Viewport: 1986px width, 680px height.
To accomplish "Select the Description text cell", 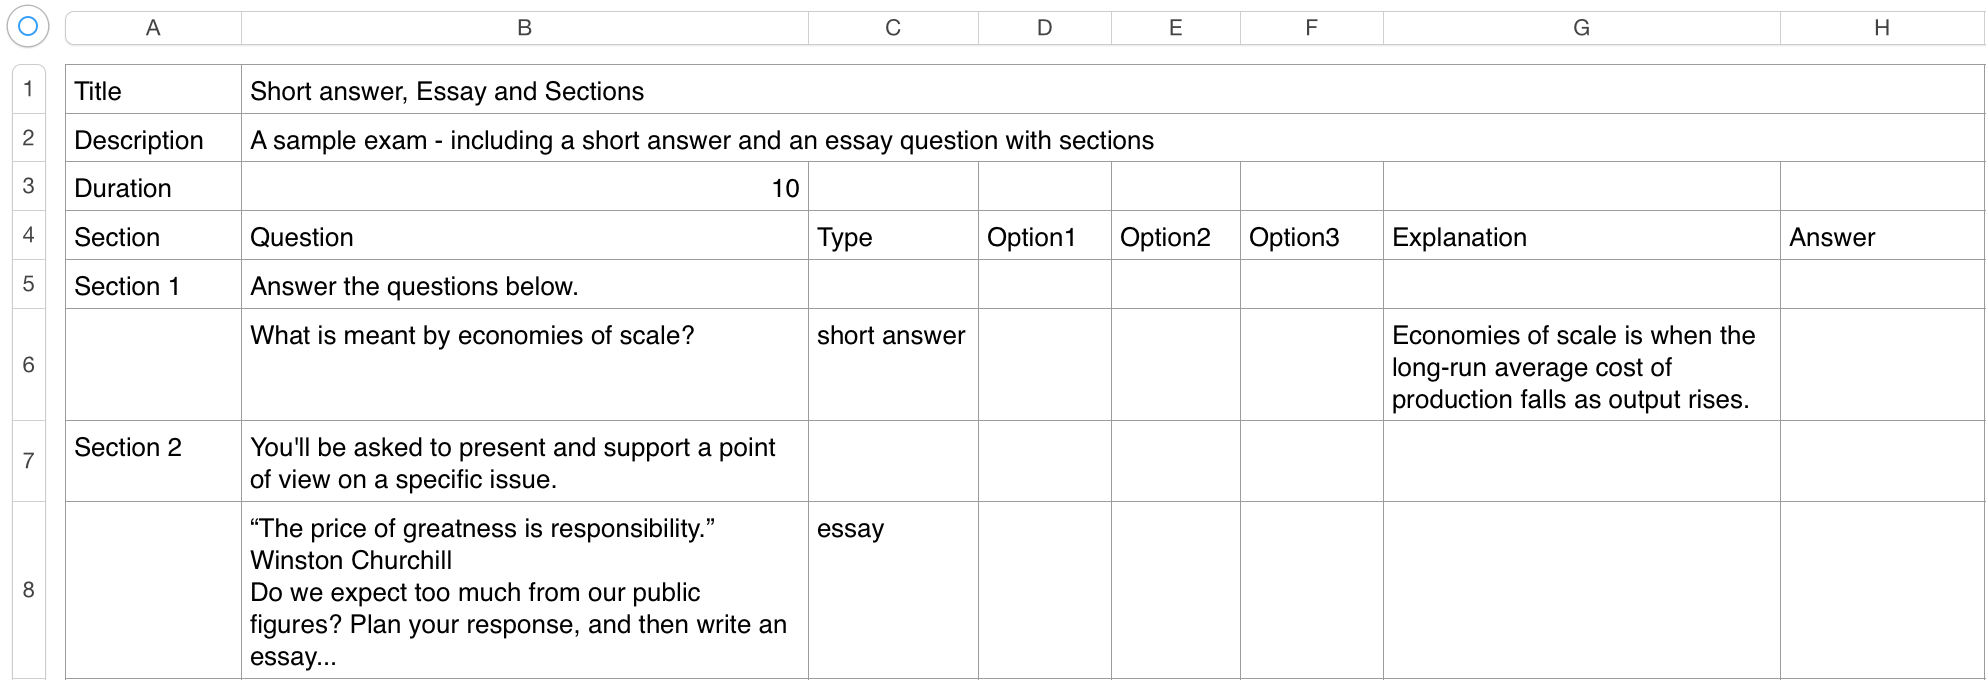I will [702, 140].
